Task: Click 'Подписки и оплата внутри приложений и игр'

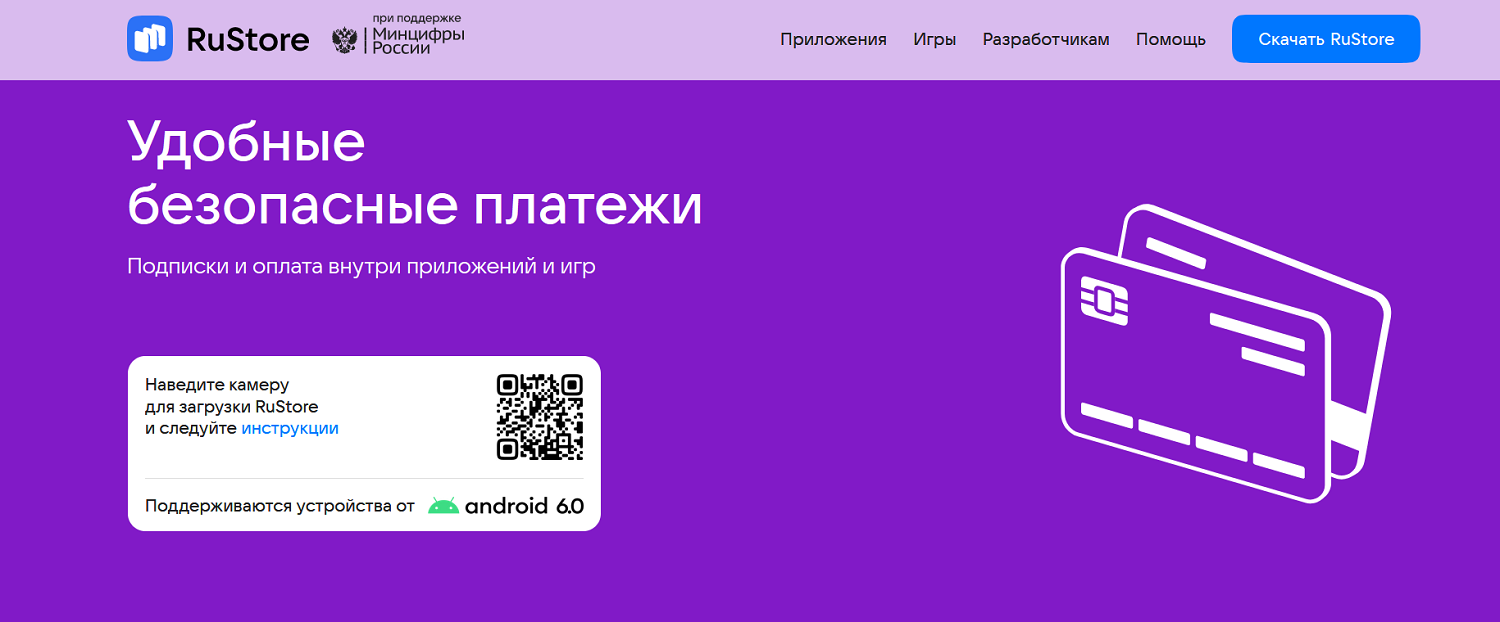Action: [x=361, y=267]
